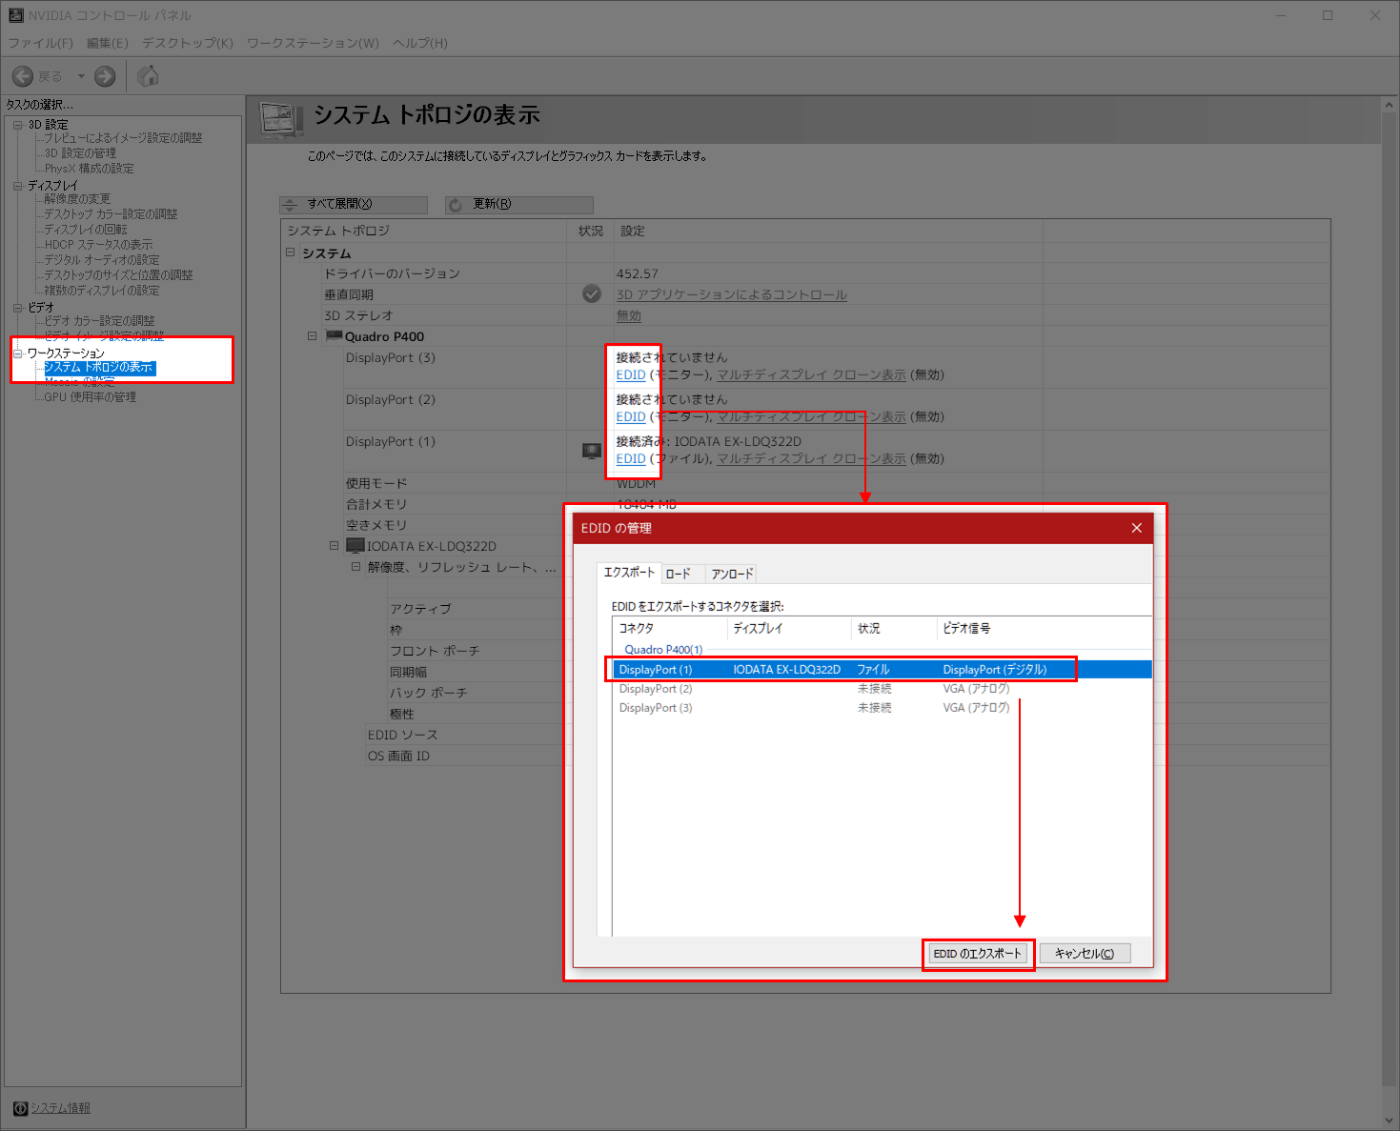Screen dimensions: 1400x1131
Task: Select ビデオ カラー設定の調整 in the task tree
Action: [99, 321]
